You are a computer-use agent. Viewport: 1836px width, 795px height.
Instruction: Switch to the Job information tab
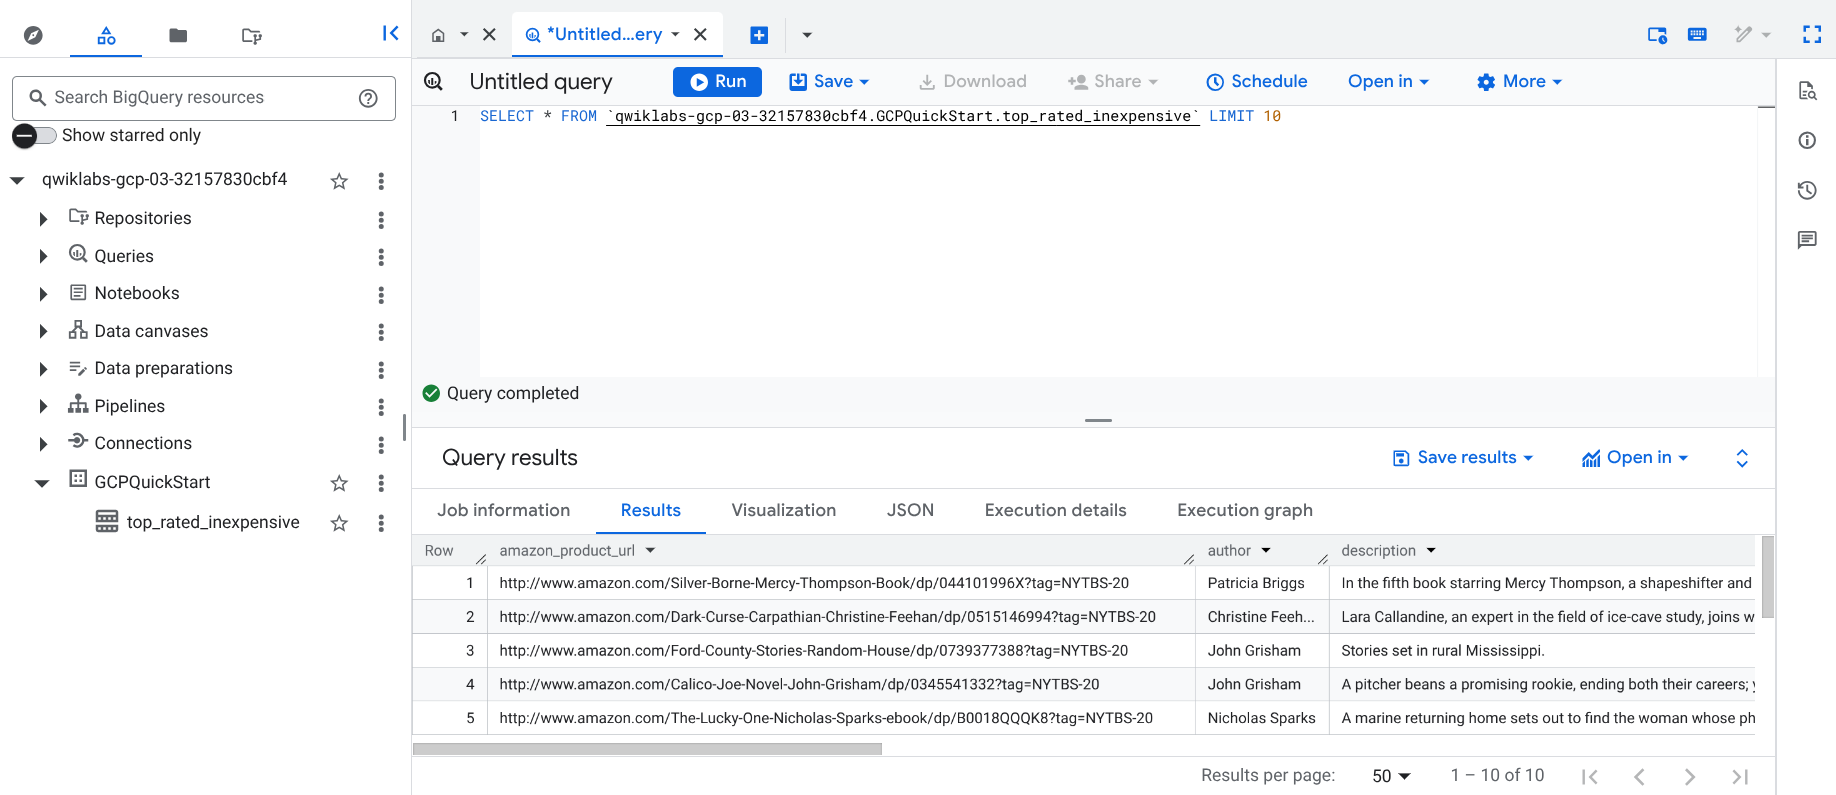(503, 510)
